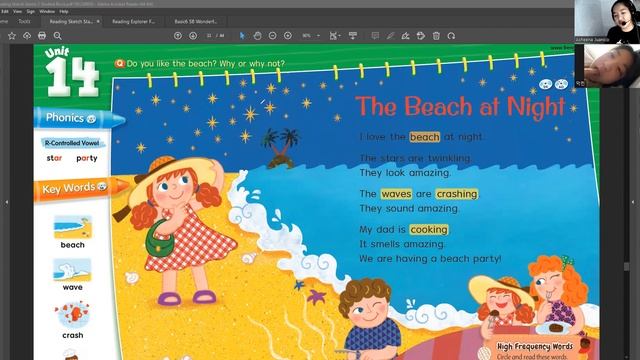Viewport: 640px width, 360px height.
Task: Select the video tile with name caption
Action: click(x=607, y=22)
